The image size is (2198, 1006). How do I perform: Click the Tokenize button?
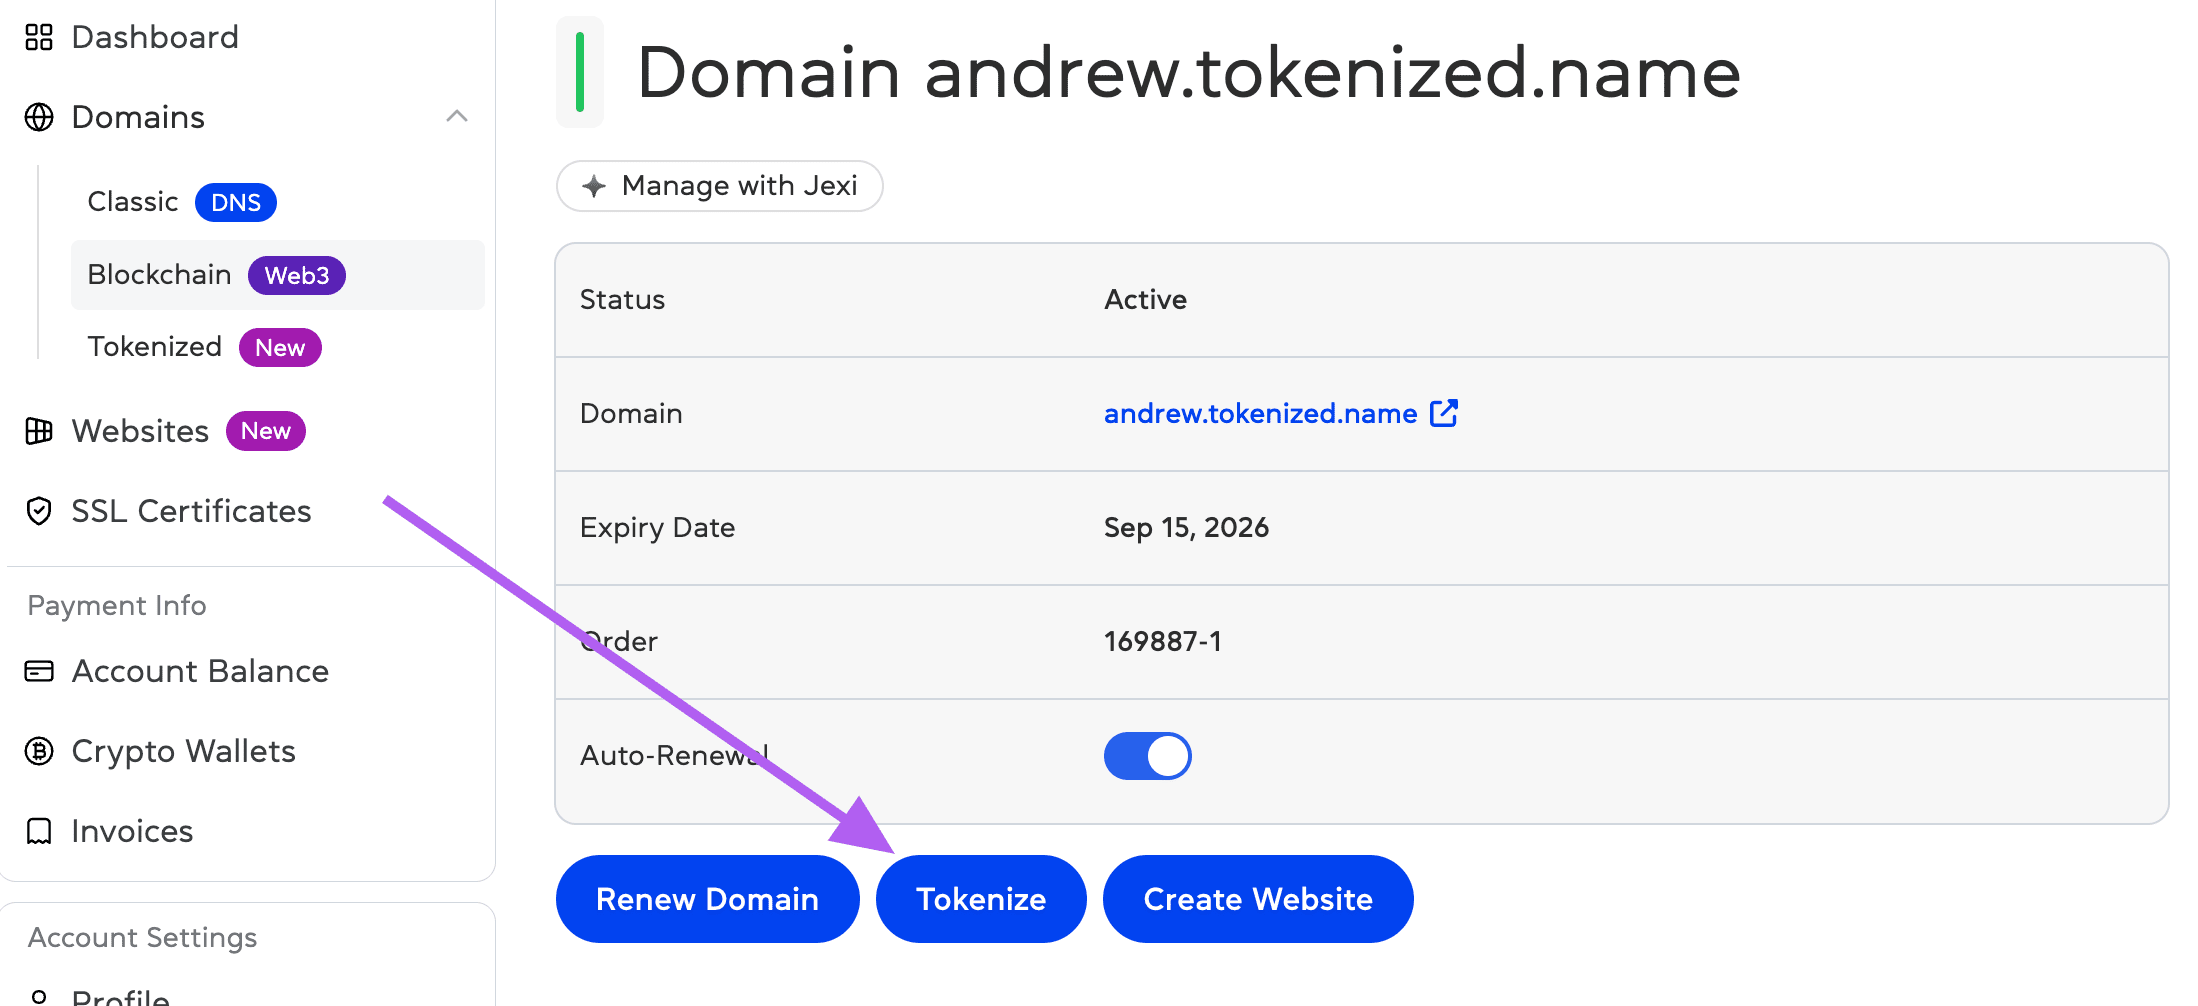pyautogui.click(x=980, y=899)
